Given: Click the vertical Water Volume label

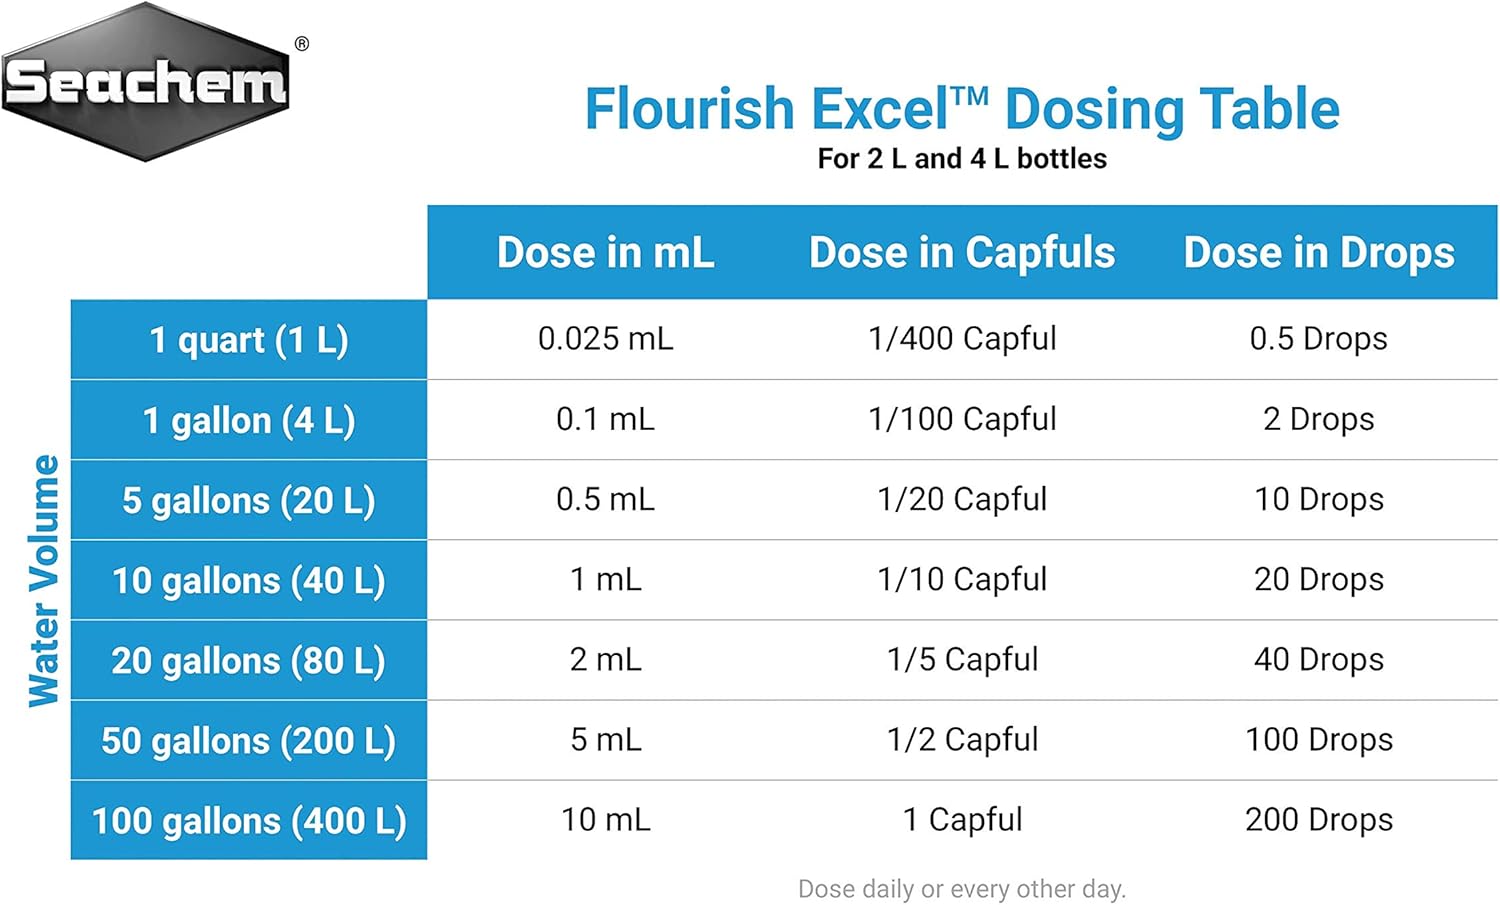Looking at the screenshot, I should pos(44,581).
